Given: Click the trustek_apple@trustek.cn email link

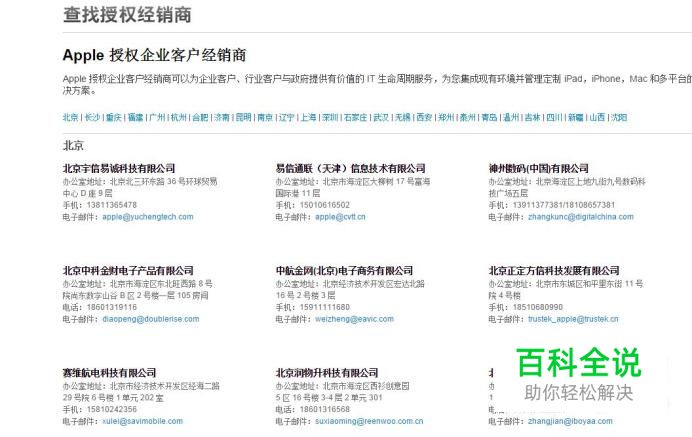Looking at the screenshot, I should tap(573, 319).
